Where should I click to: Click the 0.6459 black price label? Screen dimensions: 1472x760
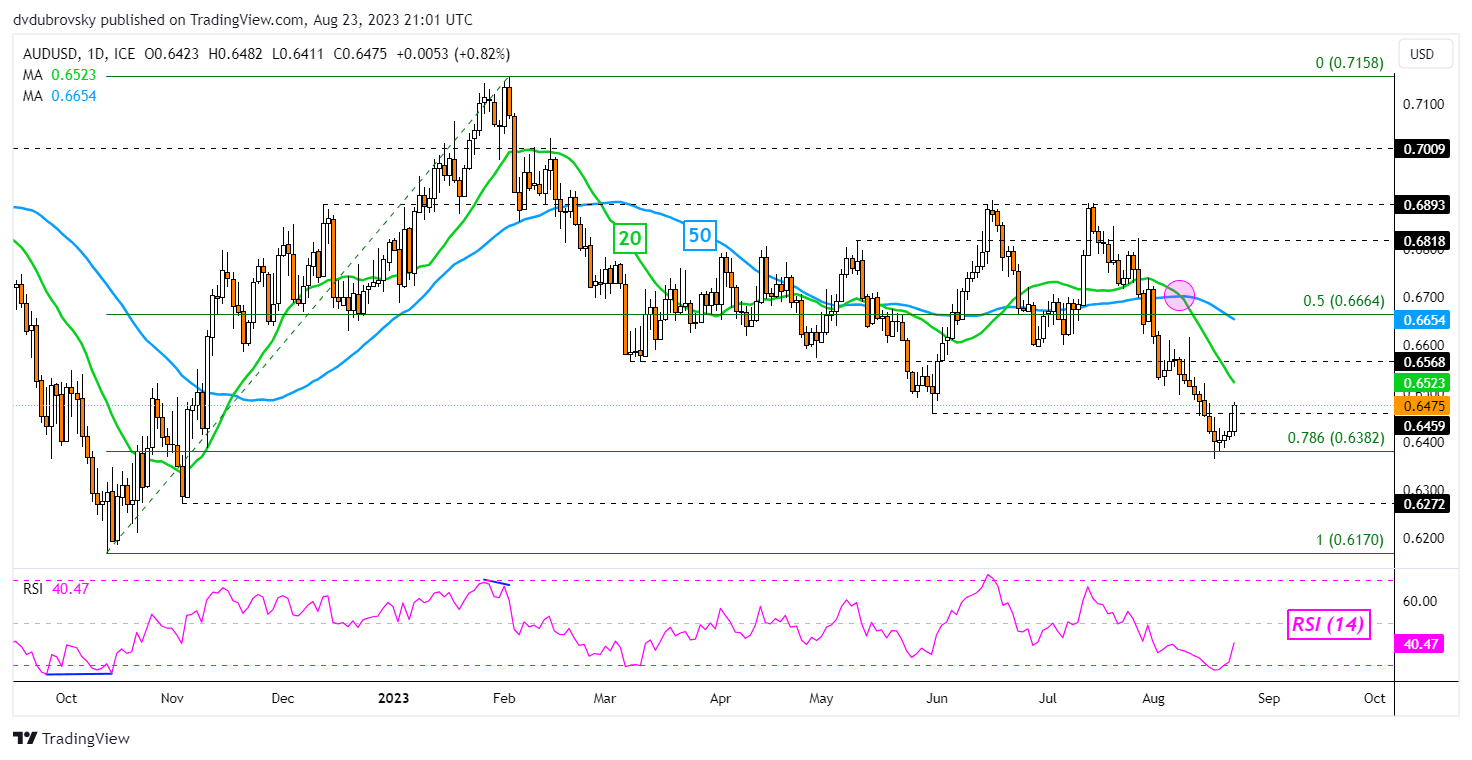pos(1424,426)
